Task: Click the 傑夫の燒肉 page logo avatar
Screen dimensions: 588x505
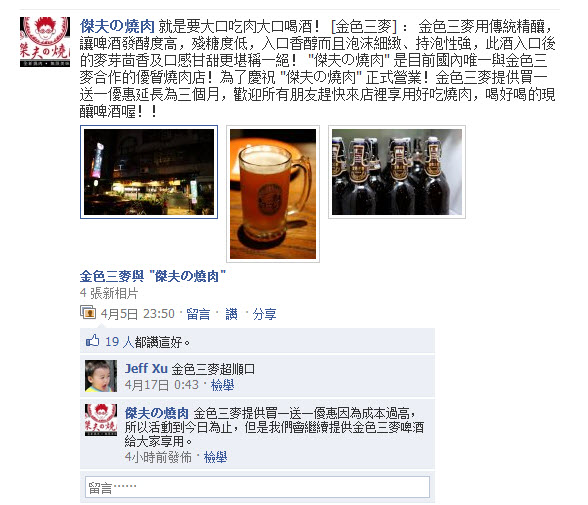Action: (45, 42)
